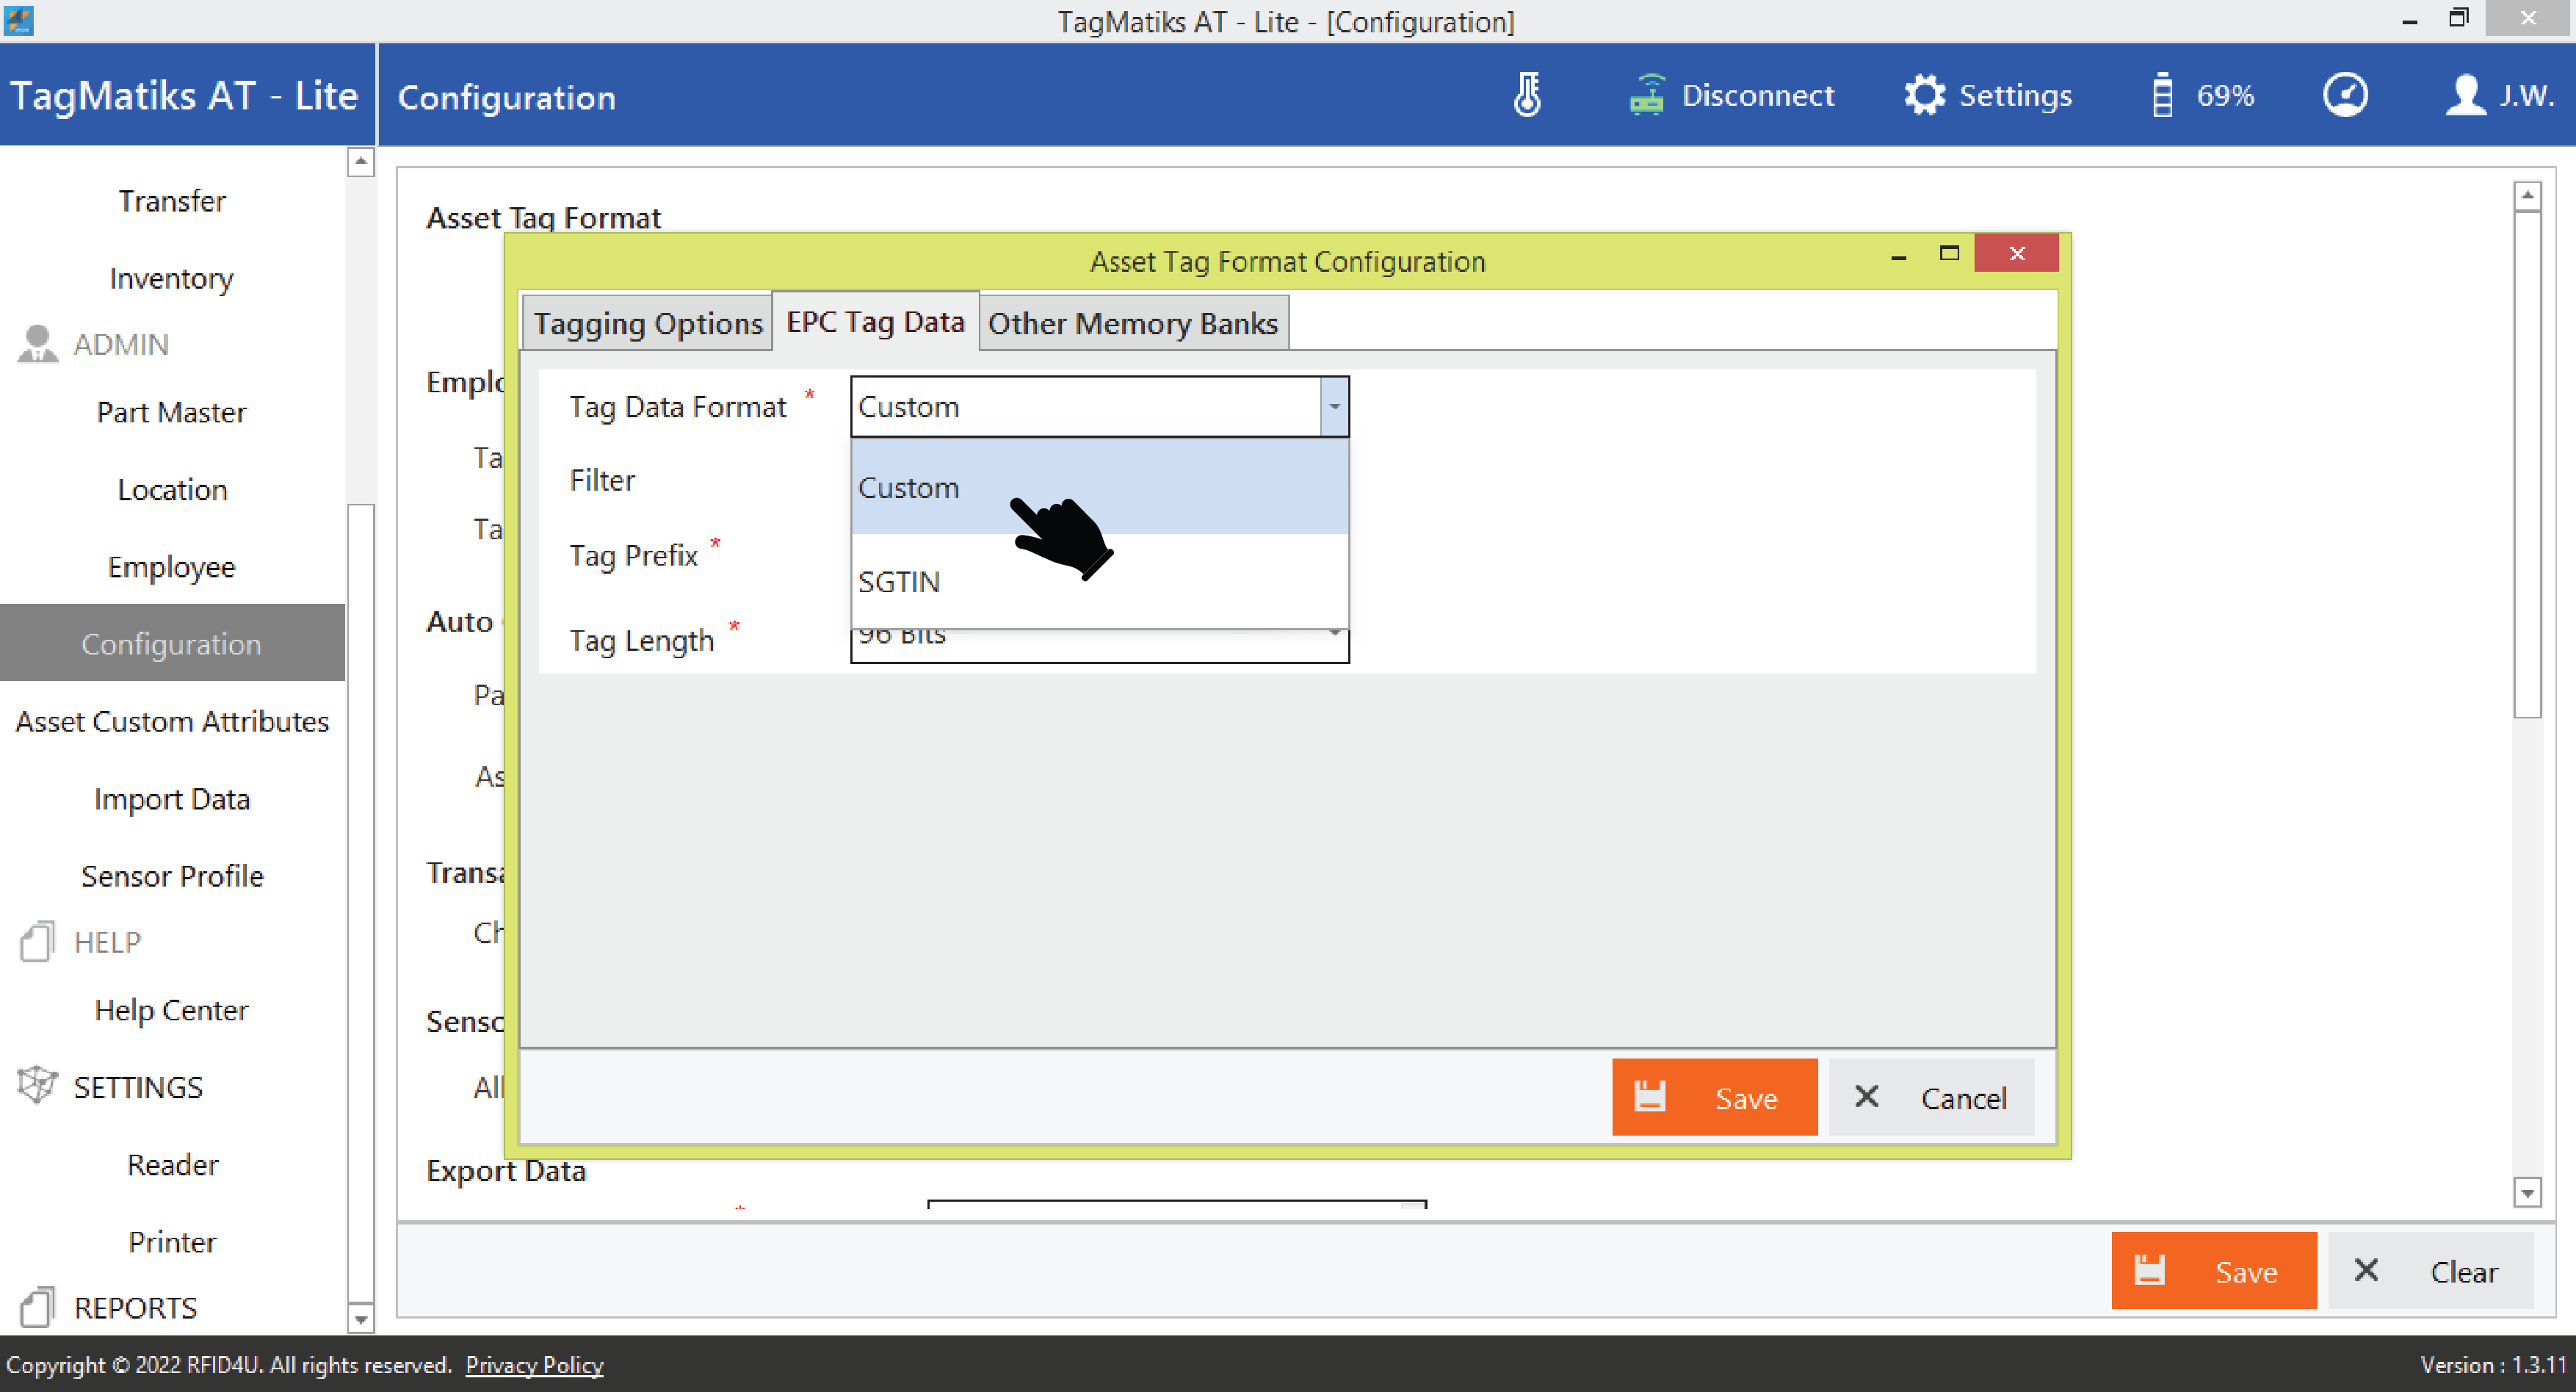Go to Asset Custom Attributes
Viewport: 2576px width, 1392px height.
pos(172,721)
